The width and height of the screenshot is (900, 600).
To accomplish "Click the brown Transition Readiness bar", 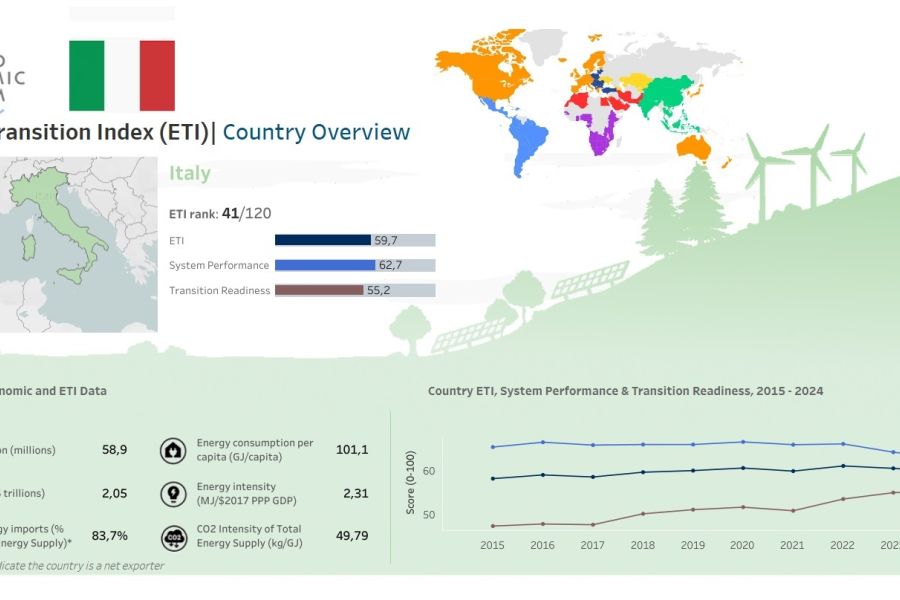I will click(319, 290).
